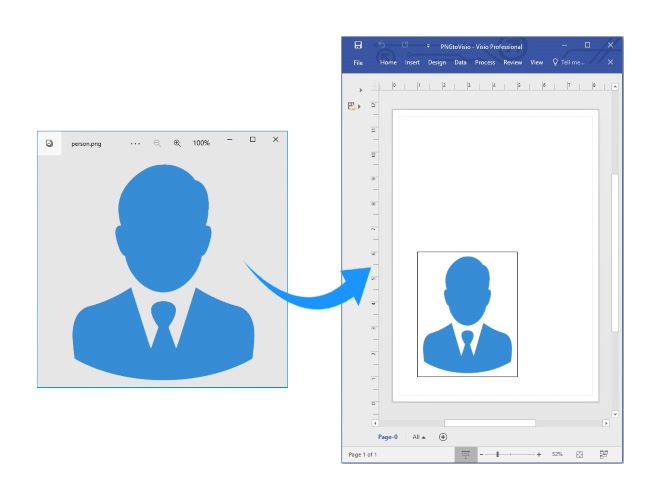This screenshot has width=657, height=500.
Task: Open the File menu
Action: pyautogui.click(x=358, y=62)
